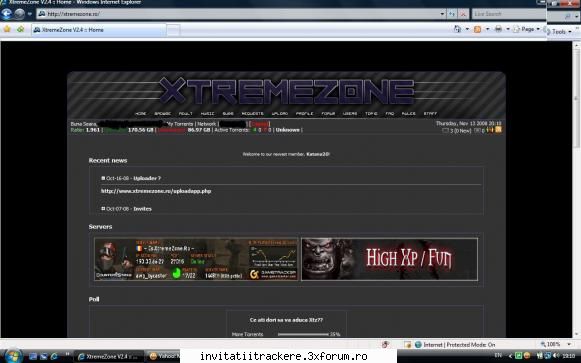Click the My Torrents link

coord(180,124)
